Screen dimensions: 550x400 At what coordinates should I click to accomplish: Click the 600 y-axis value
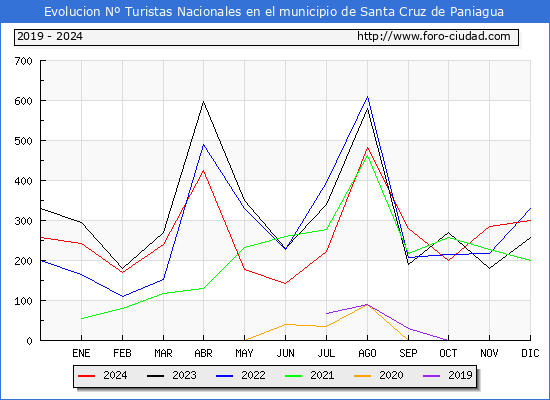(23, 101)
